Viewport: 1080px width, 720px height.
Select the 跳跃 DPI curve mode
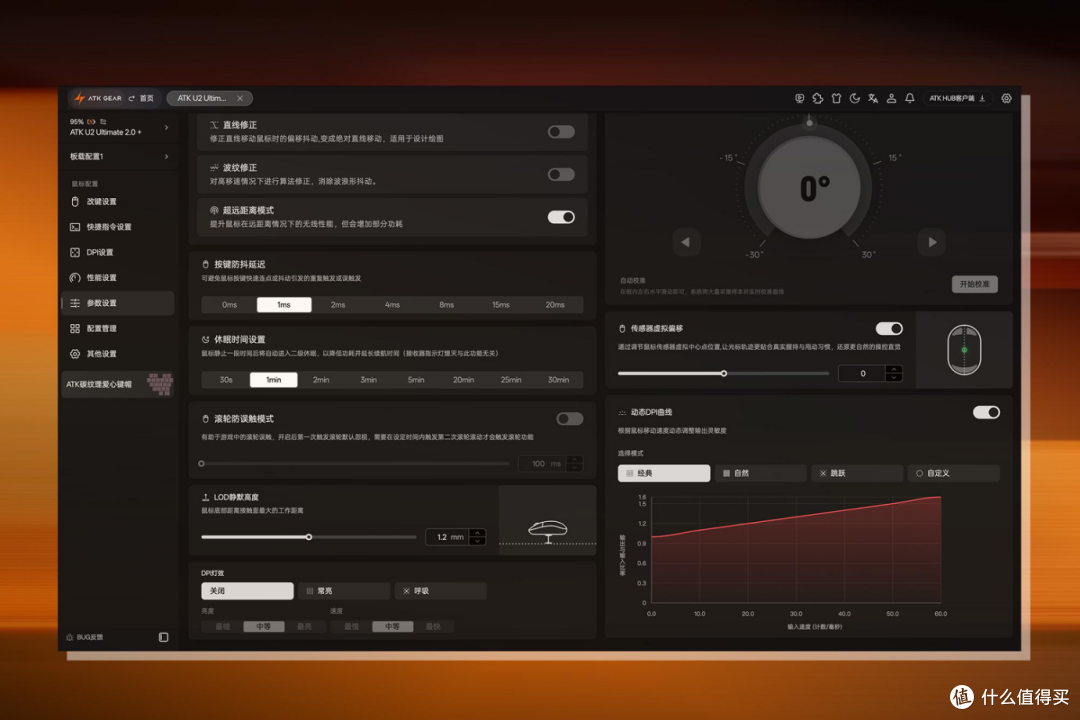pyautogui.click(x=857, y=473)
